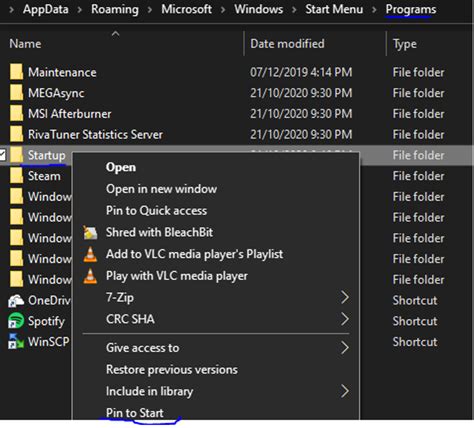474x428 pixels.
Task: Select the MEGAsync folder icon
Action: [16, 93]
